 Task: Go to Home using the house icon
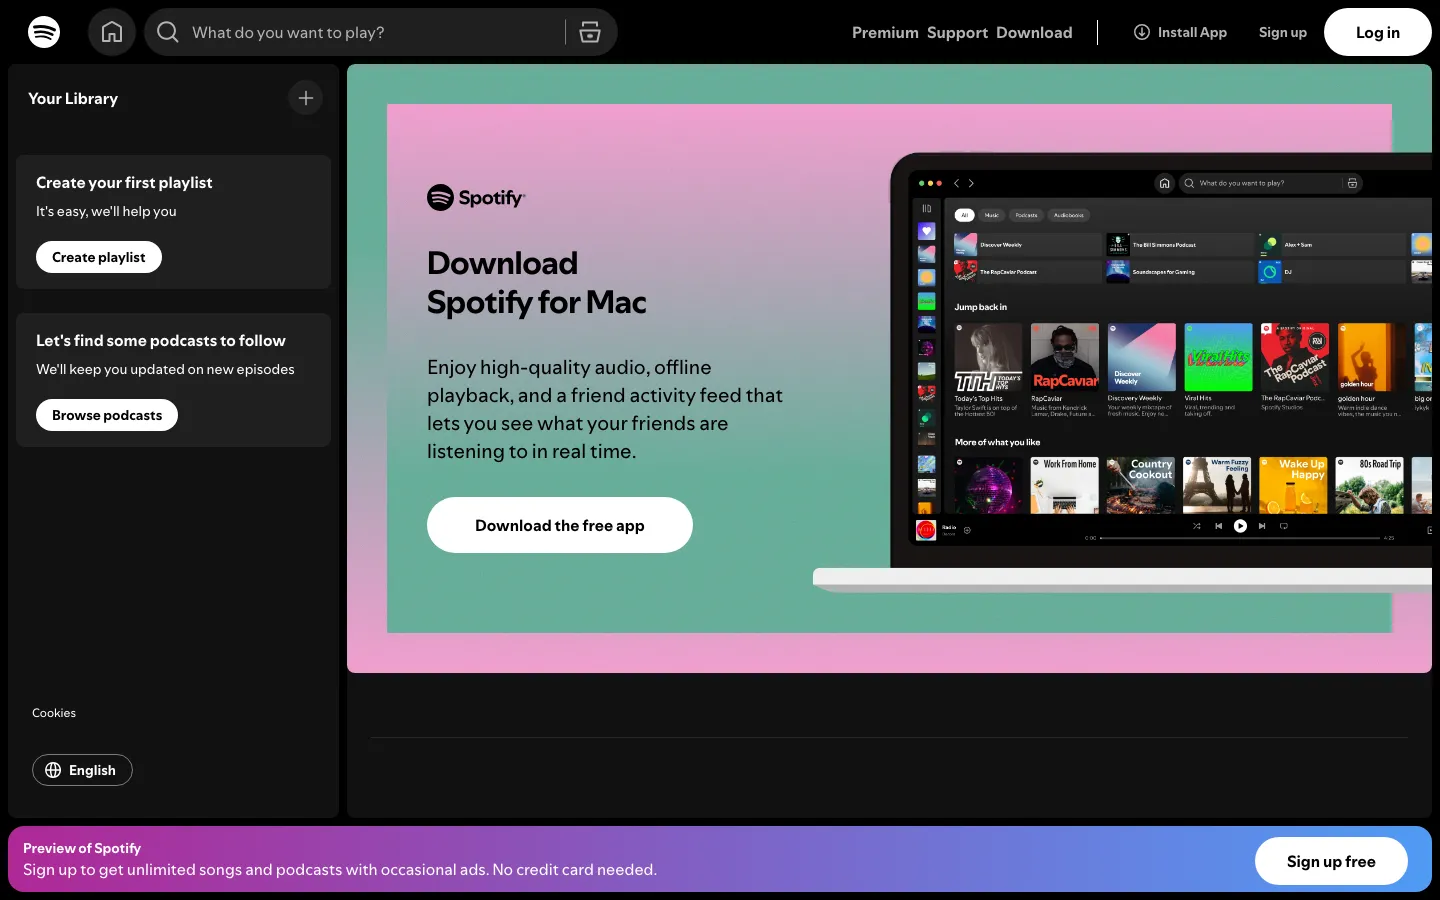[x=112, y=32]
